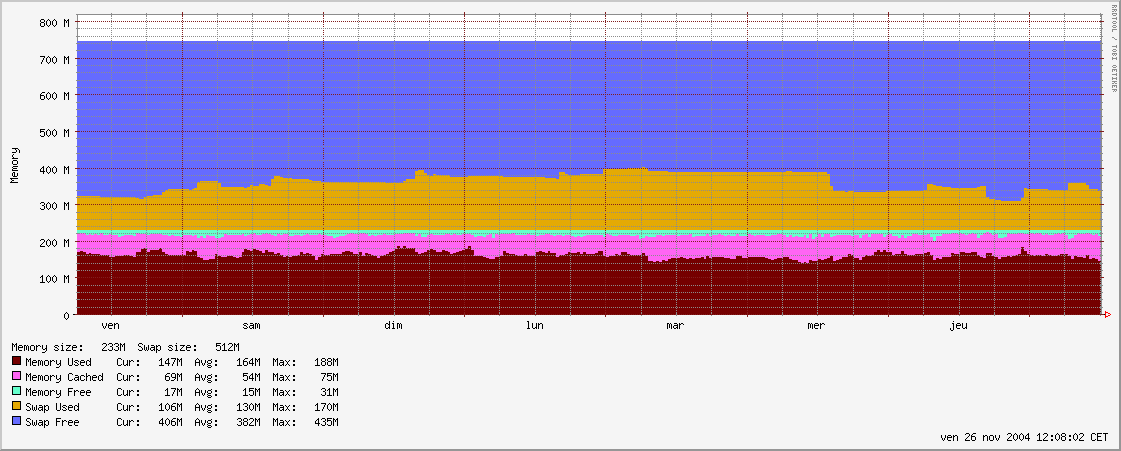This screenshot has width=1121, height=451.
Task: Click the Memory Used Avg value 164M
Action: [248, 362]
